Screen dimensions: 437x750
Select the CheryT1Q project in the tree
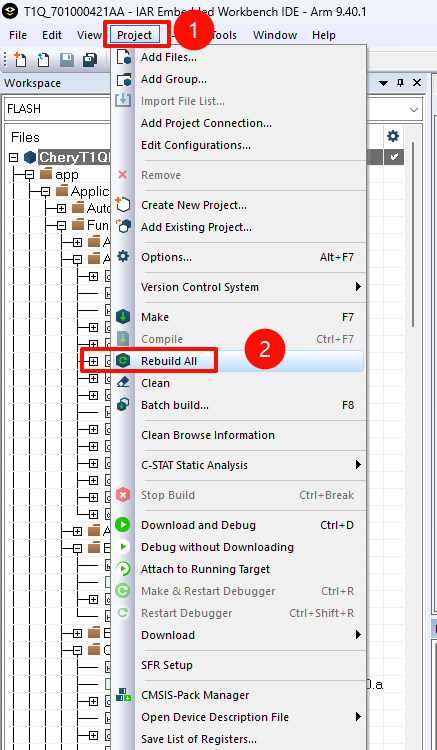(x=74, y=157)
